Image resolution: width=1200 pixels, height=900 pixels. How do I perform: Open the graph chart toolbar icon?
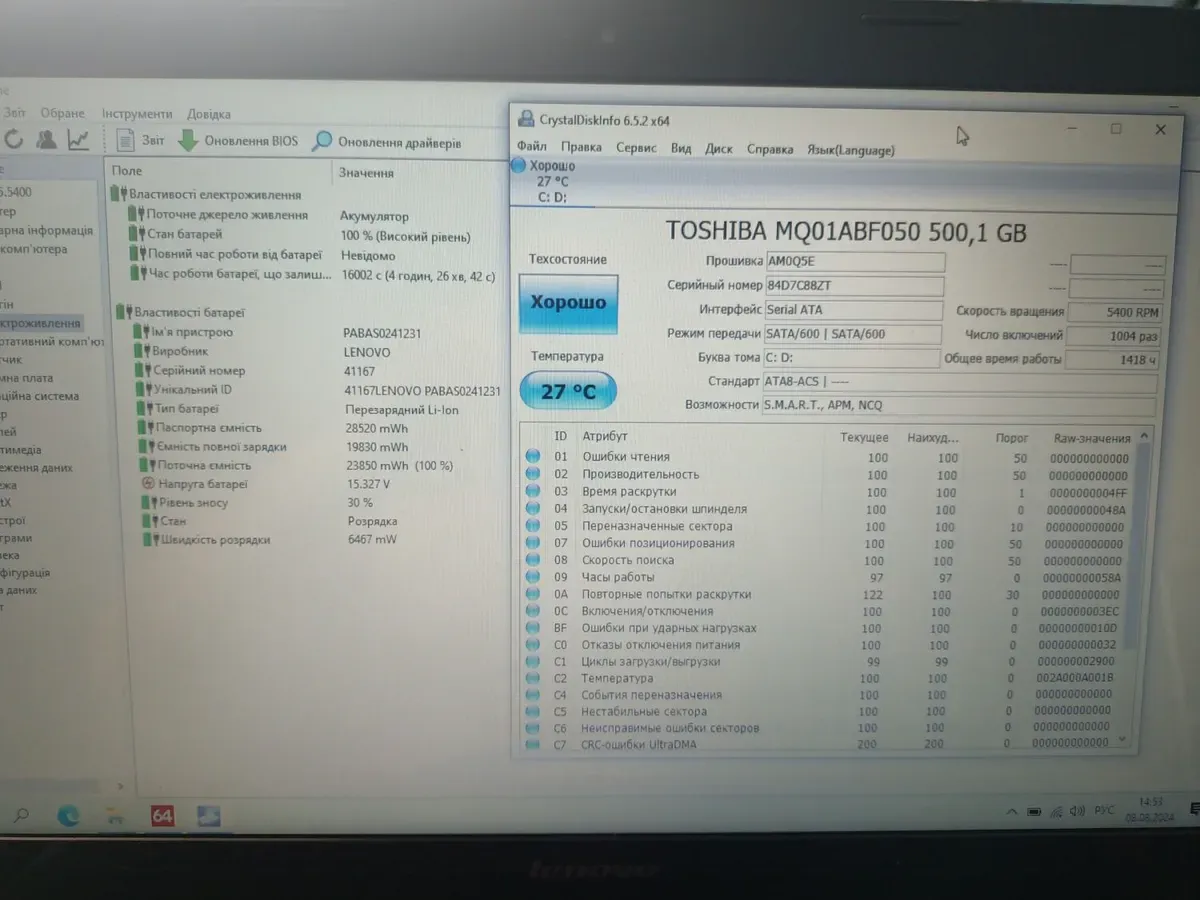78,140
